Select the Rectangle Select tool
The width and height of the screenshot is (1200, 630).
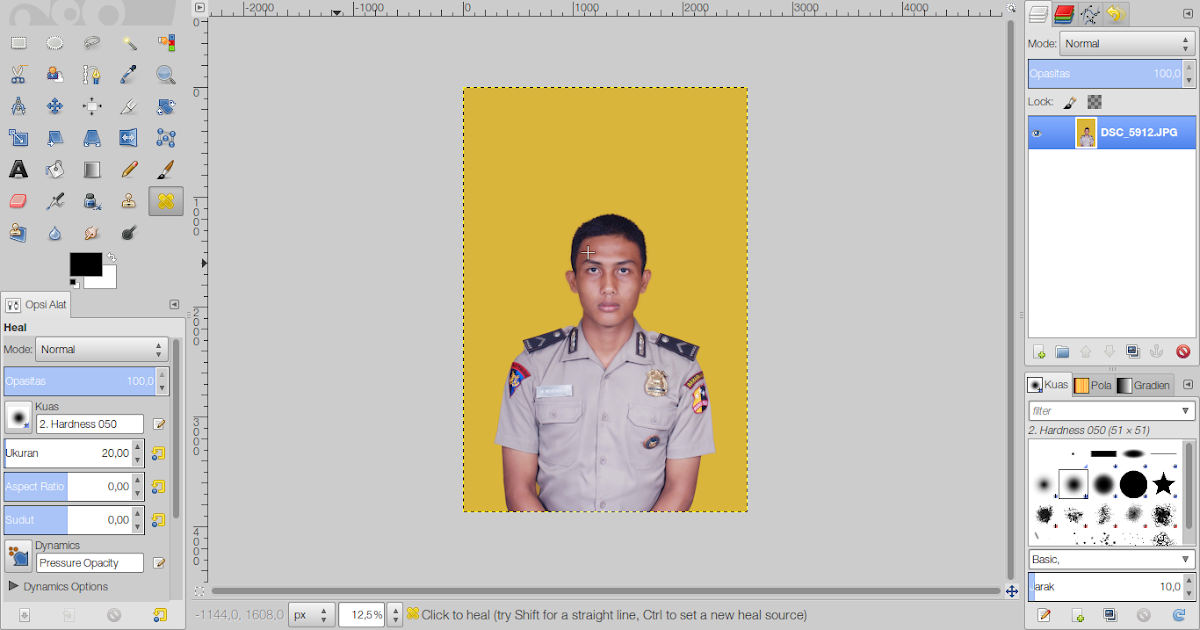point(18,43)
